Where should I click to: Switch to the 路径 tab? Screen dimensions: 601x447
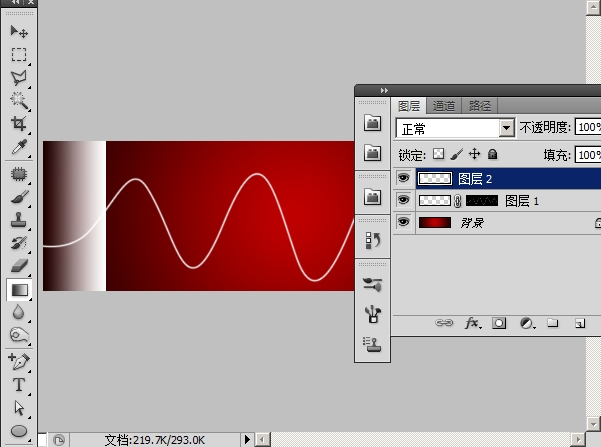point(479,106)
